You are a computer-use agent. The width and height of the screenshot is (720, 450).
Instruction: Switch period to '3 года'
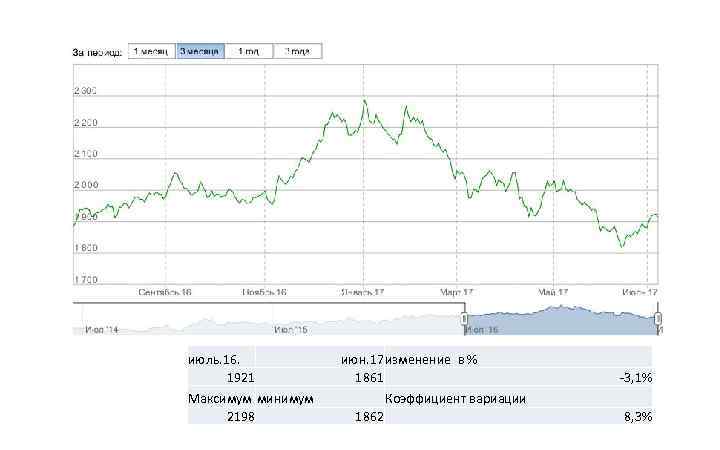[x=298, y=51]
